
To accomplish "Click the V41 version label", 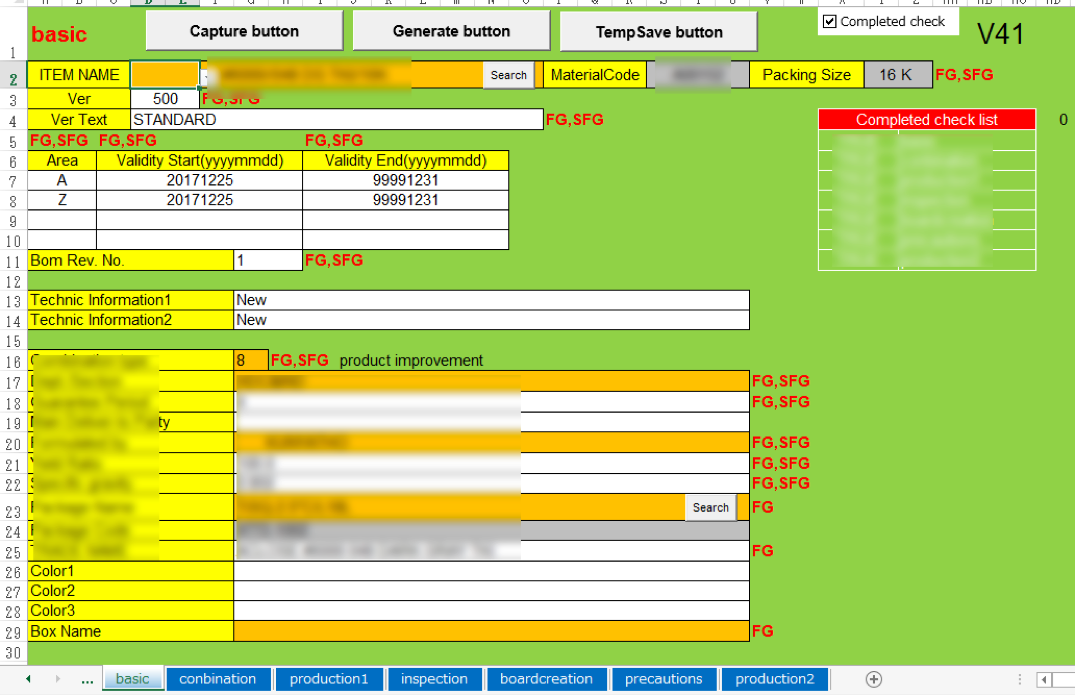I will 1000,34.
